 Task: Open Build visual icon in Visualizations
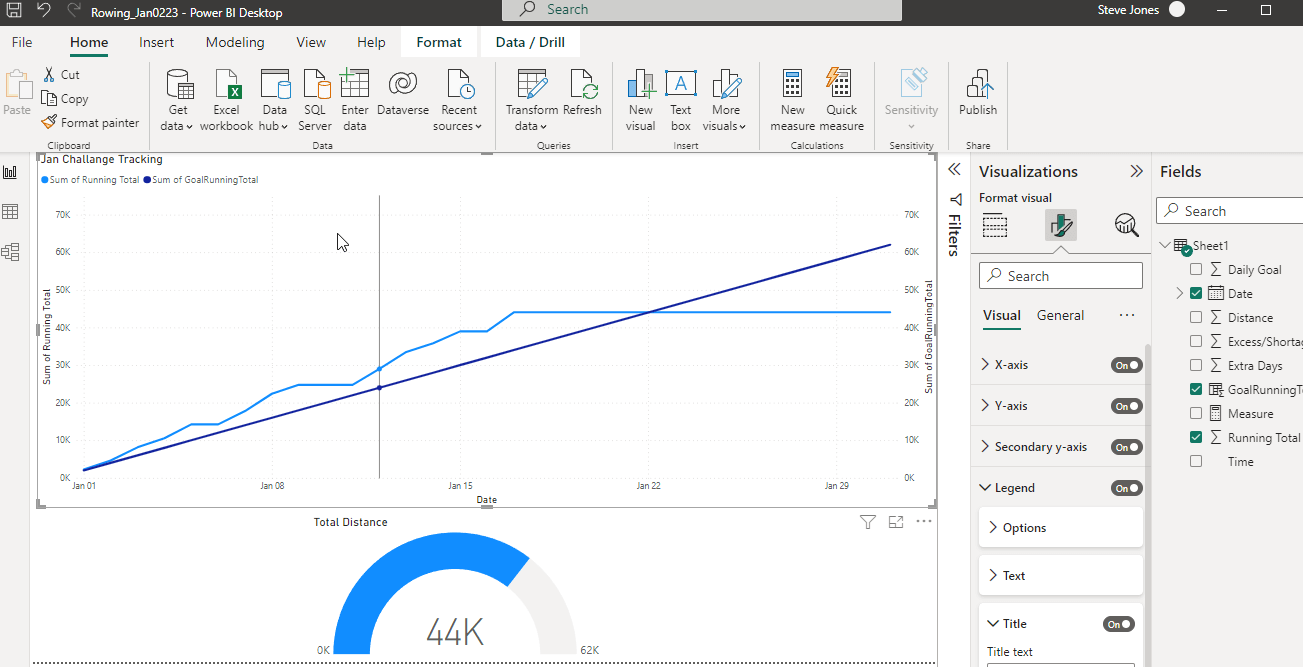coord(995,225)
